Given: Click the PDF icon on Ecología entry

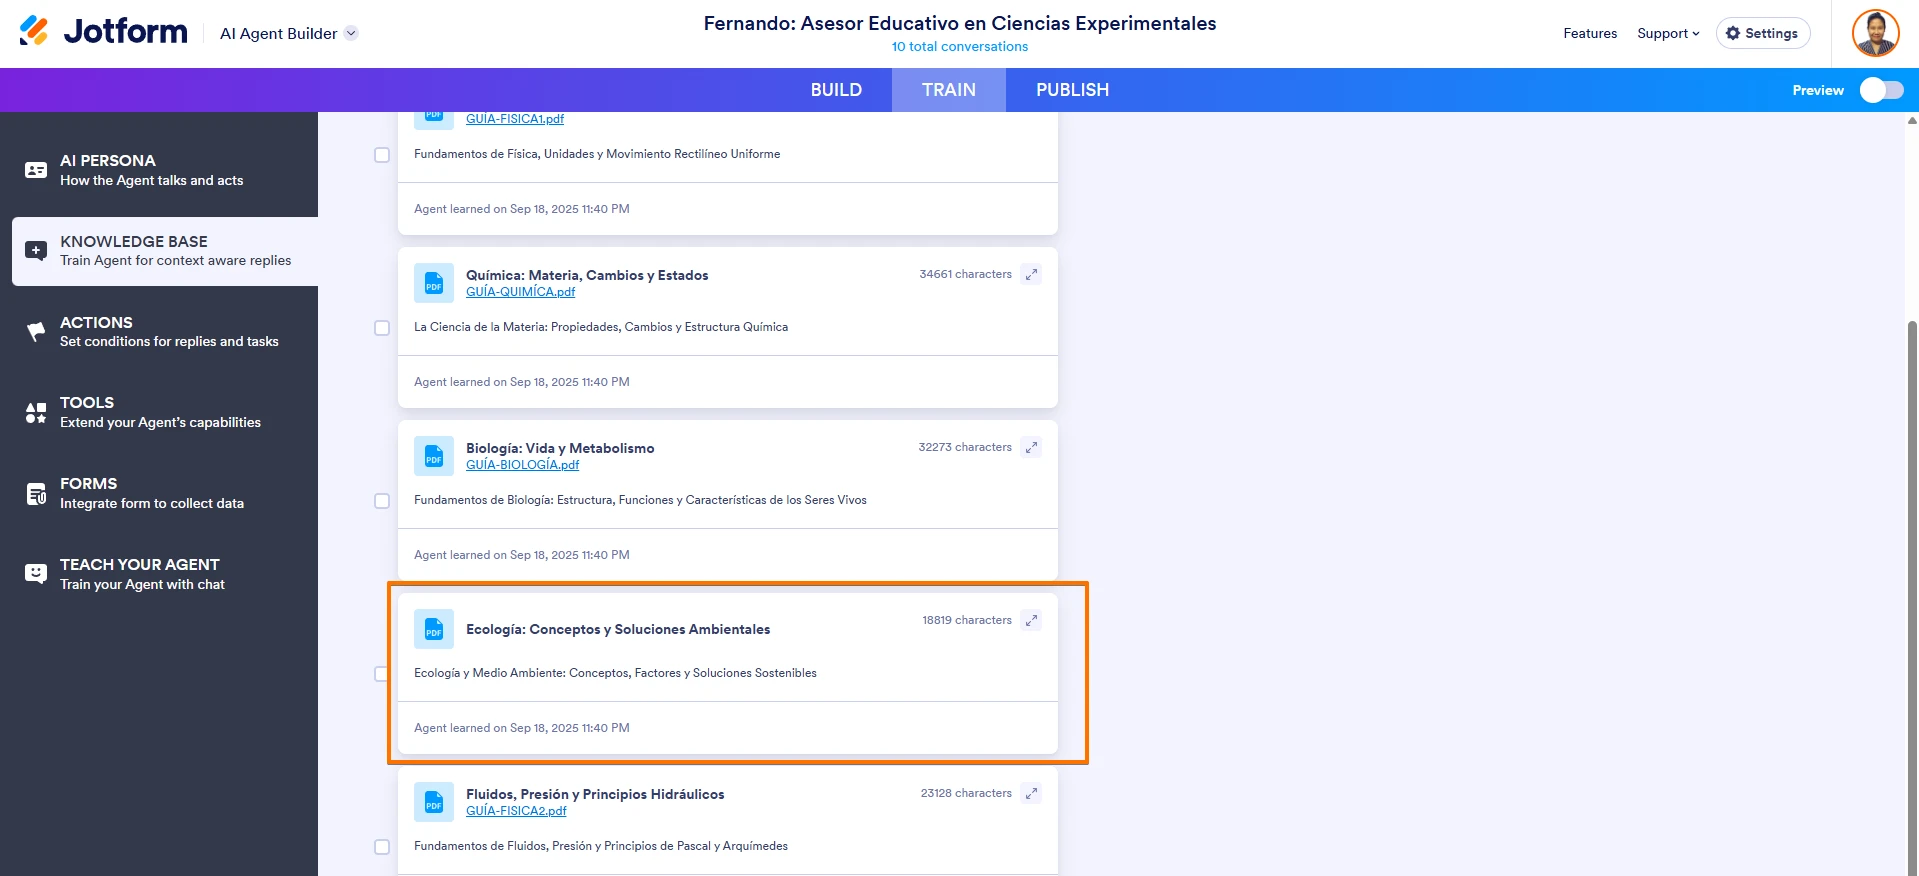Looking at the screenshot, I should tap(433, 629).
